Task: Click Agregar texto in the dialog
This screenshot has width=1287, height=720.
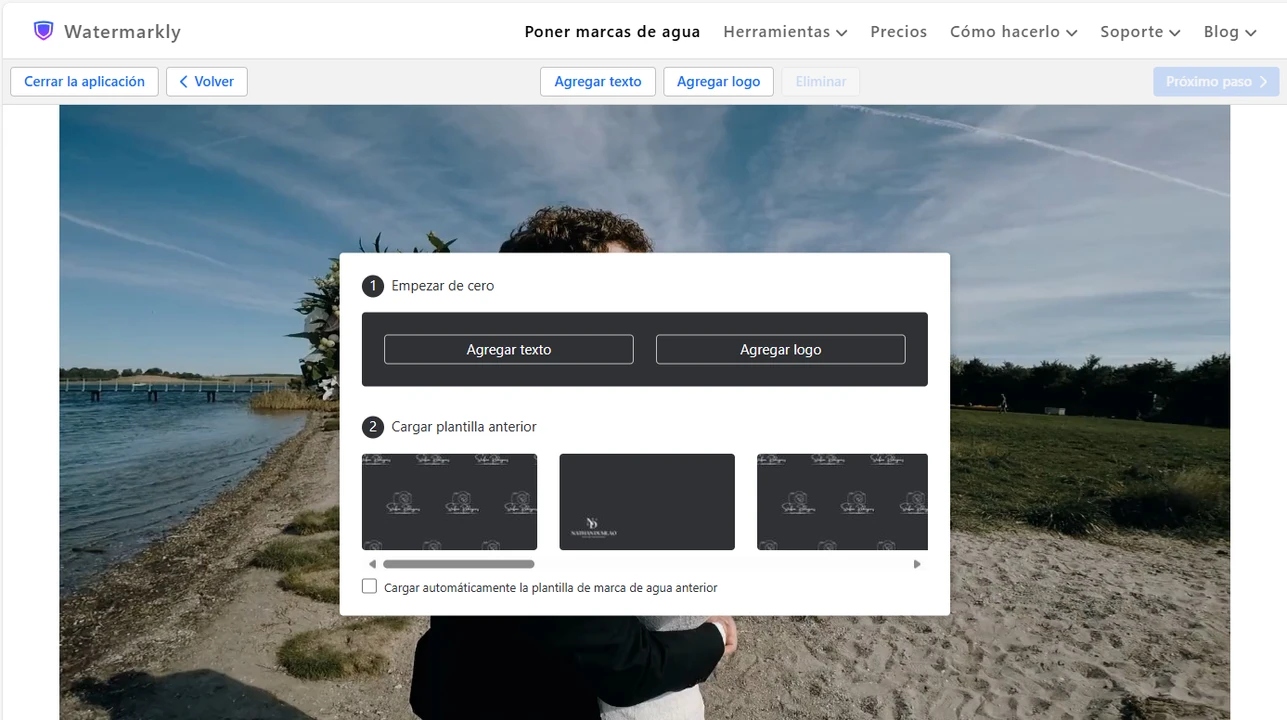Action: click(x=508, y=350)
